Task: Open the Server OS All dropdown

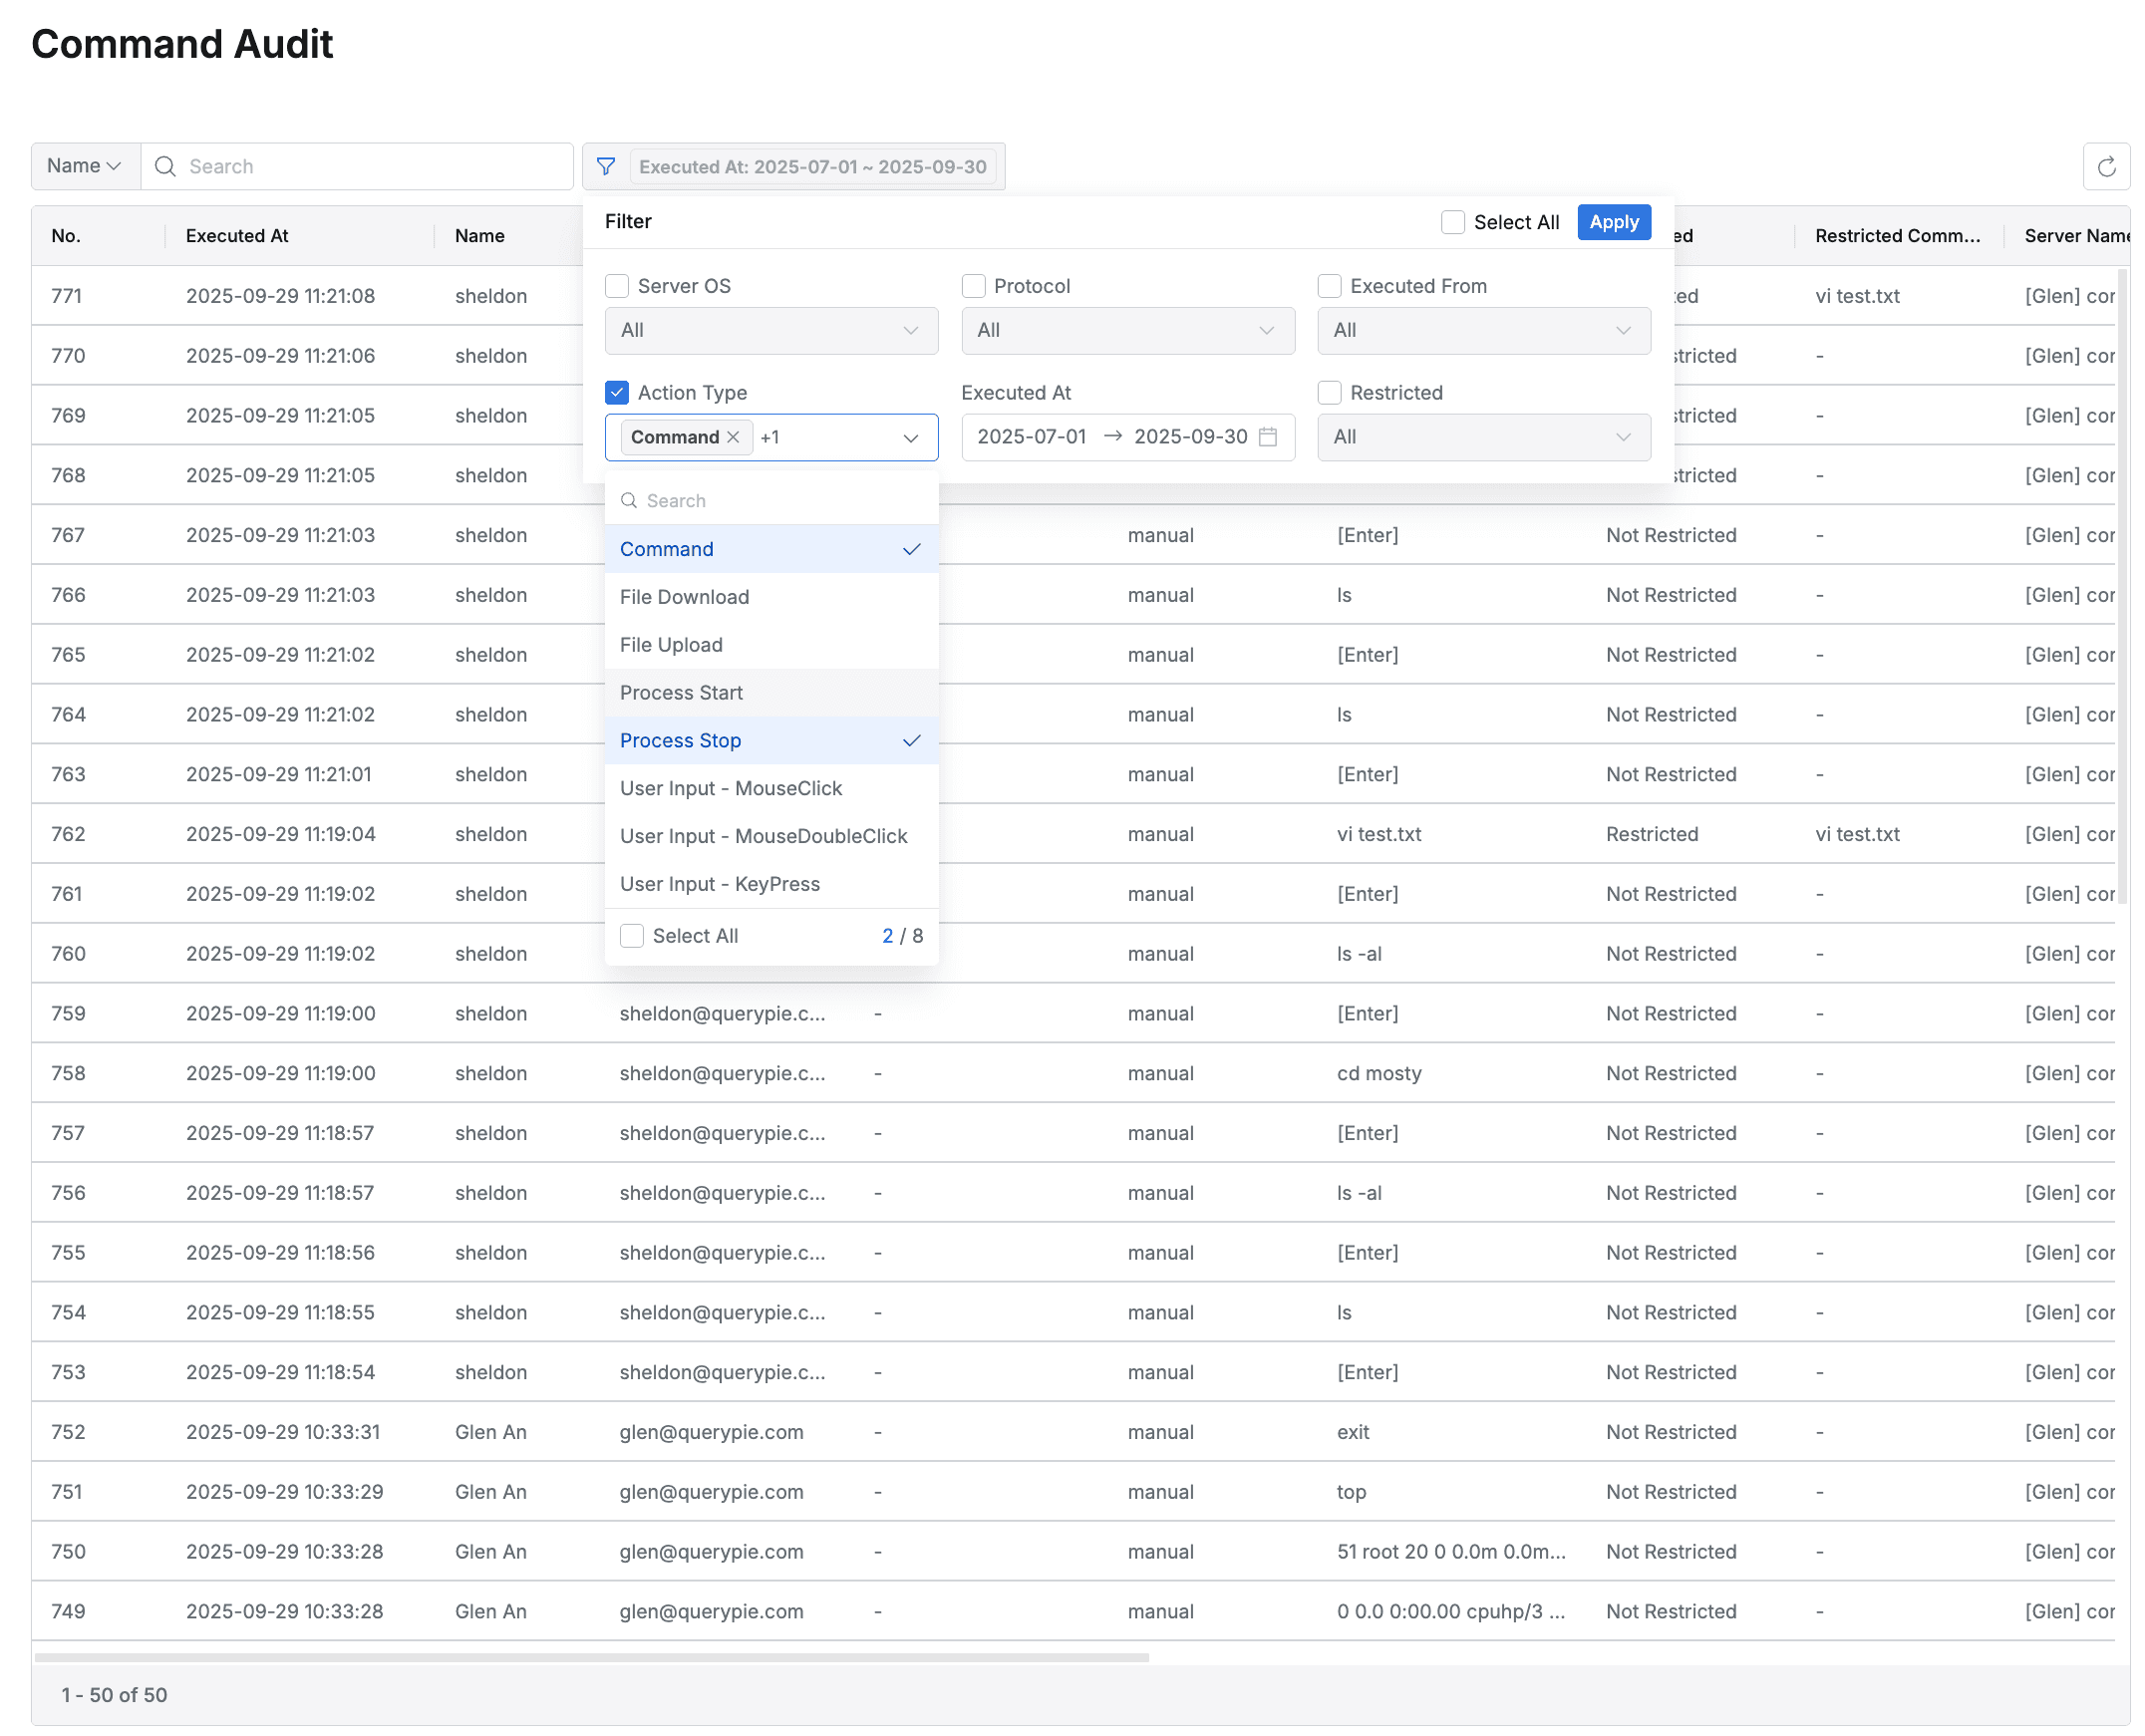Action: [770, 330]
